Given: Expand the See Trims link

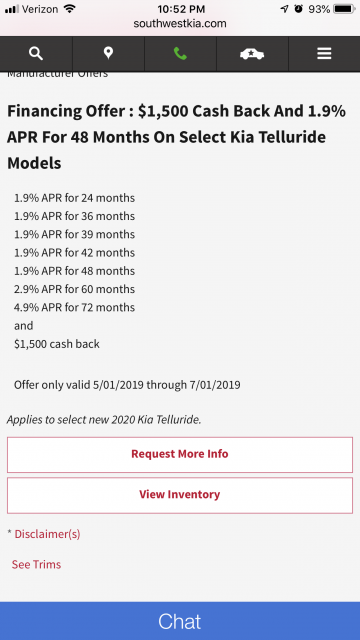Looking at the screenshot, I should 36,564.
